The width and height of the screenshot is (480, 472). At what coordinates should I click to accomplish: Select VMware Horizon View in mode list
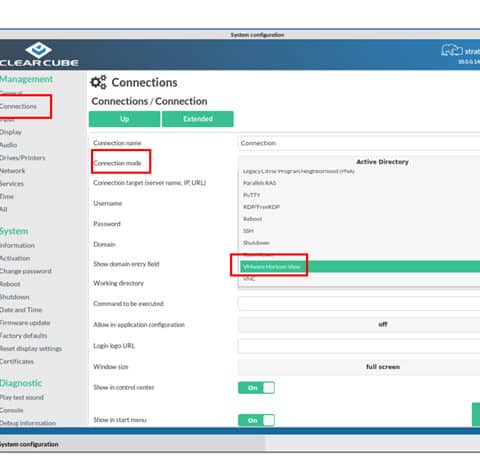tap(360, 267)
